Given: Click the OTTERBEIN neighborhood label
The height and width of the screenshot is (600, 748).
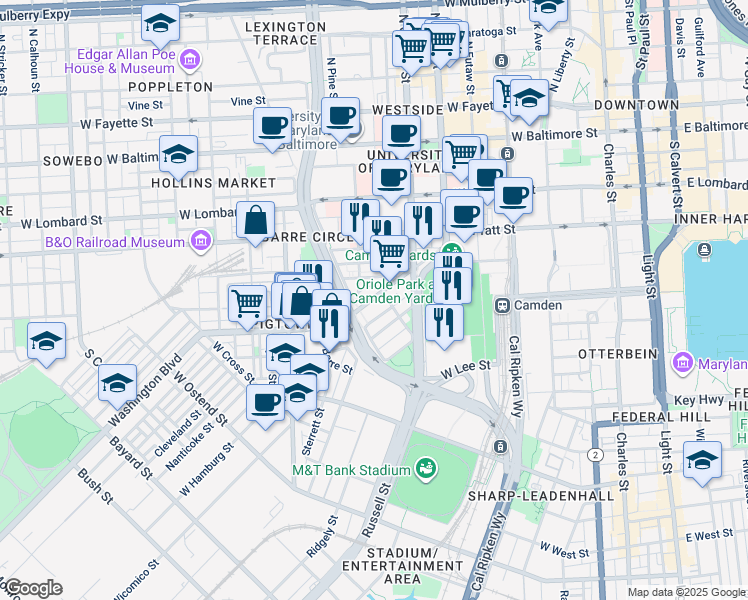Looking at the screenshot, I should 618,354.
